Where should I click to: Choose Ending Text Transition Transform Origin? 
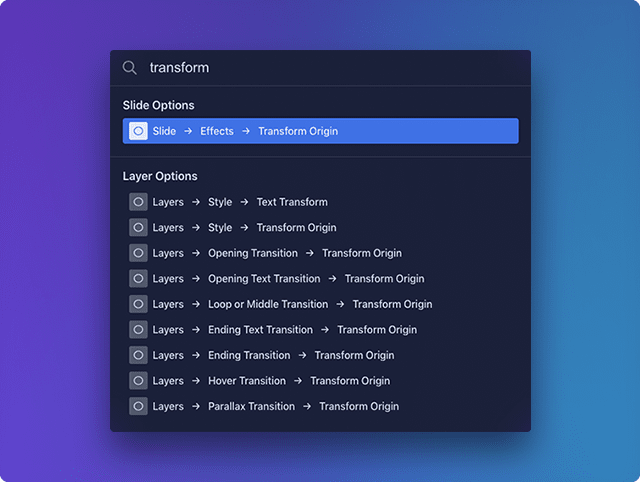click(x=320, y=329)
